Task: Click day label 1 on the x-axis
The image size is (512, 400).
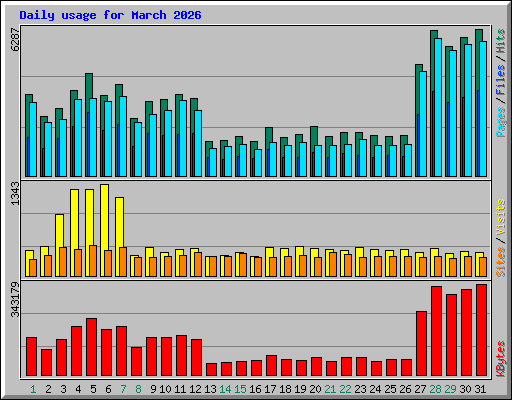Action: point(33,389)
